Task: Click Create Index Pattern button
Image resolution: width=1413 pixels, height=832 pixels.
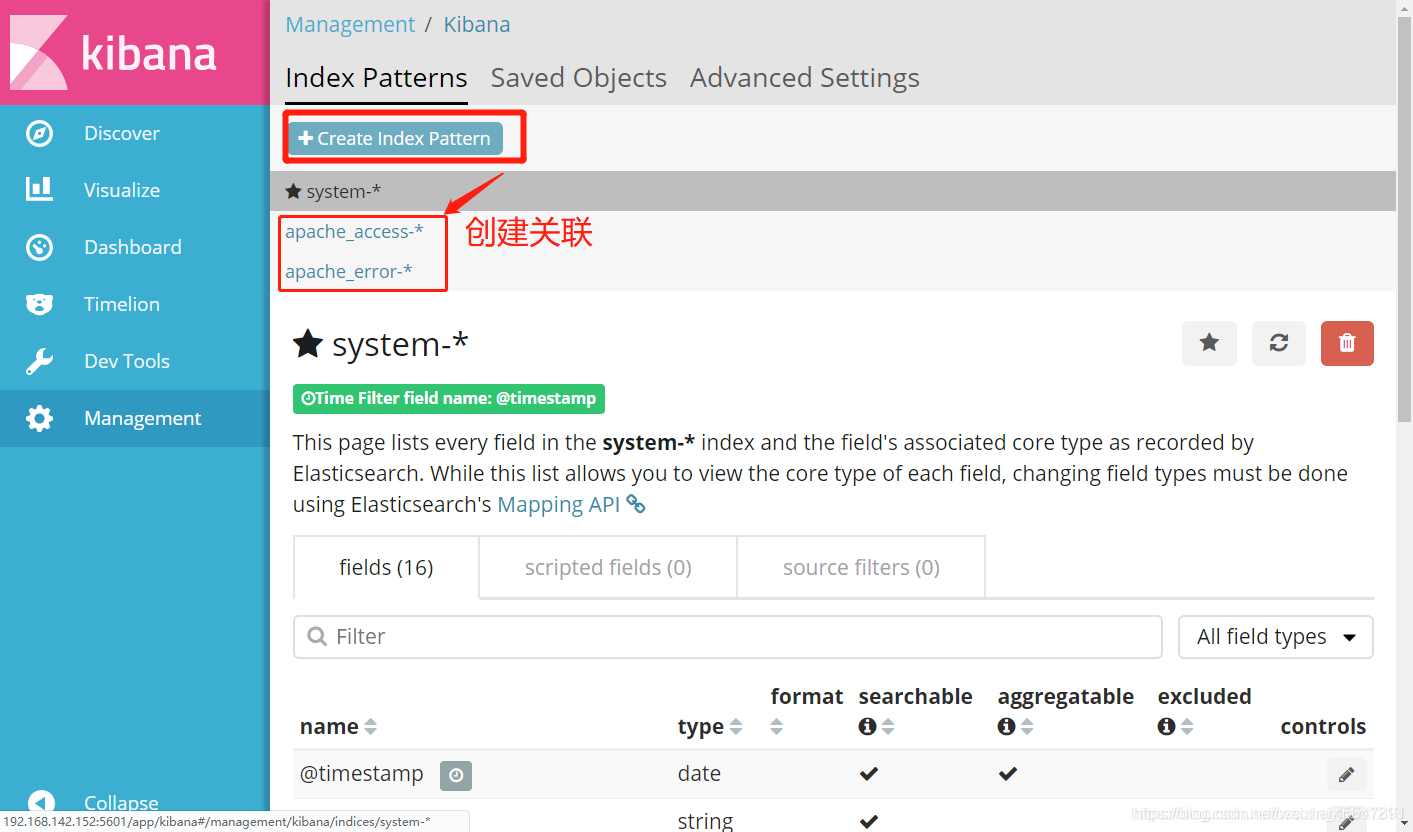Action: (x=395, y=139)
